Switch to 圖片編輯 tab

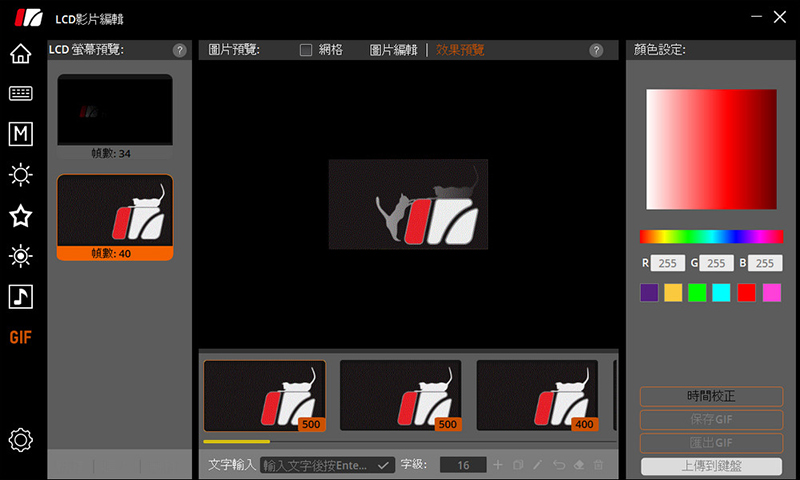tap(393, 50)
